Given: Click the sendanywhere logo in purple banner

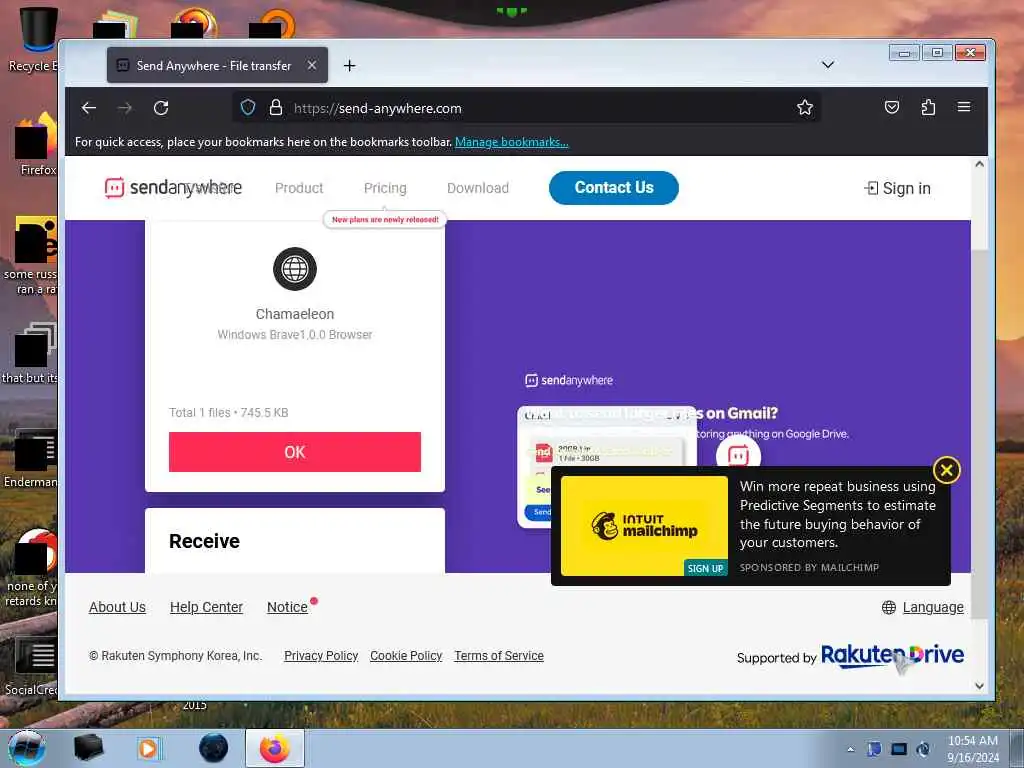Looking at the screenshot, I should [x=569, y=380].
